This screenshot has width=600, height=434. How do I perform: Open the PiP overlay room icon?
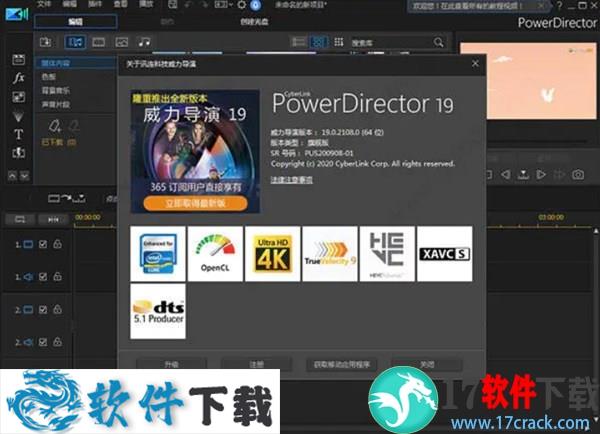coord(18,97)
